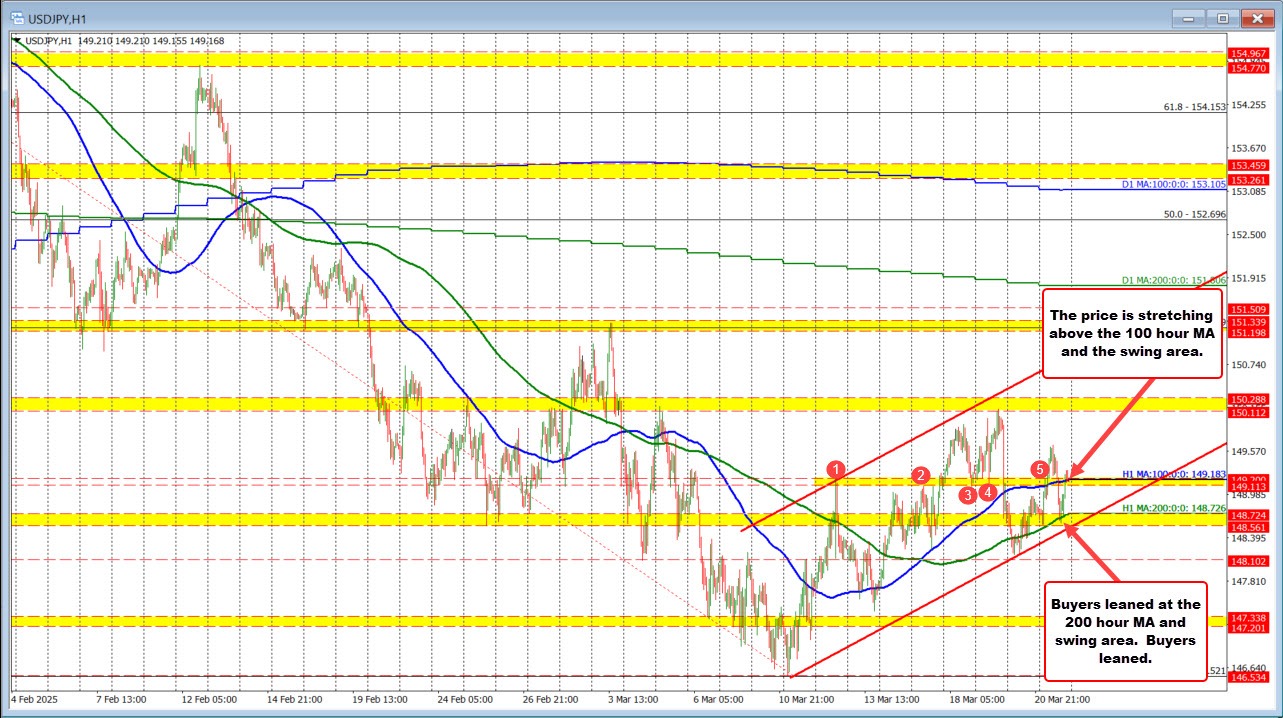The height and width of the screenshot is (718, 1283).
Task: Select the 'Buyers leaned' annotation box
Action: (x=1125, y=632)
